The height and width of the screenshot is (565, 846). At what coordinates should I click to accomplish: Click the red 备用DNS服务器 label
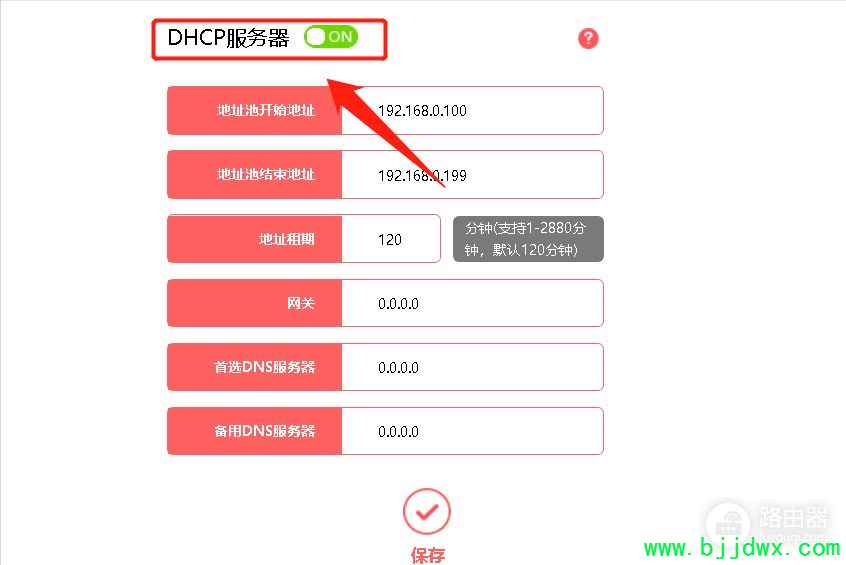pos(255,431)
